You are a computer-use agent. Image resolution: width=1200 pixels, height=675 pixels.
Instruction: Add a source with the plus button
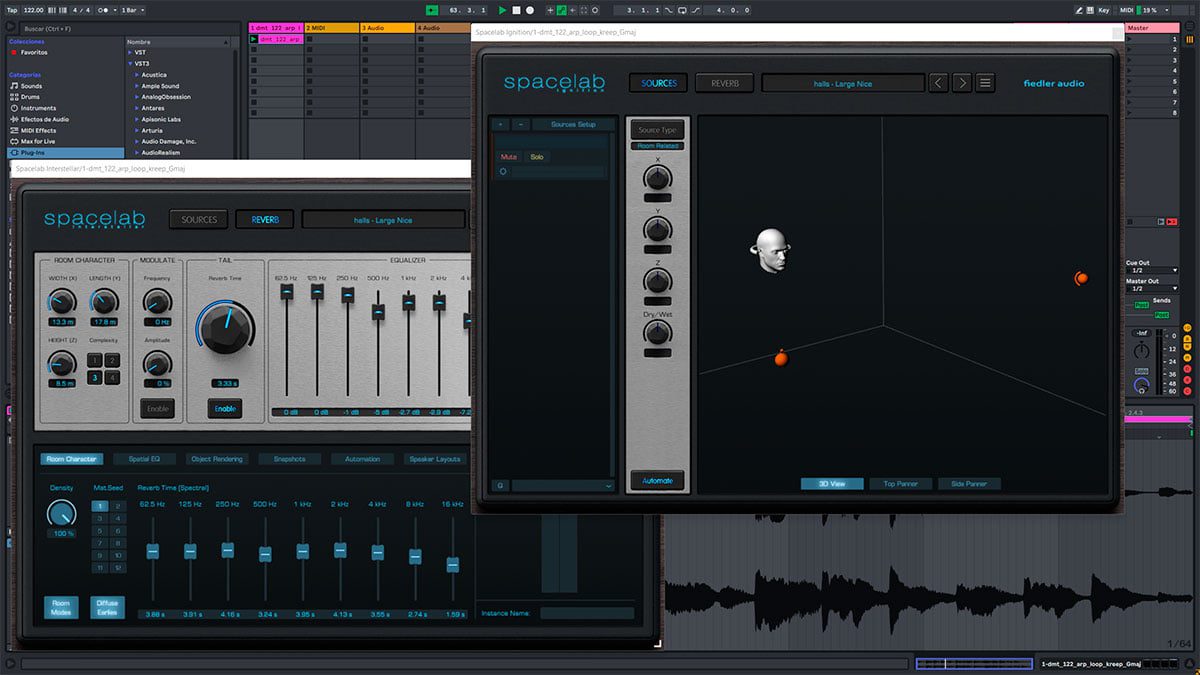(x=500, y=125)
